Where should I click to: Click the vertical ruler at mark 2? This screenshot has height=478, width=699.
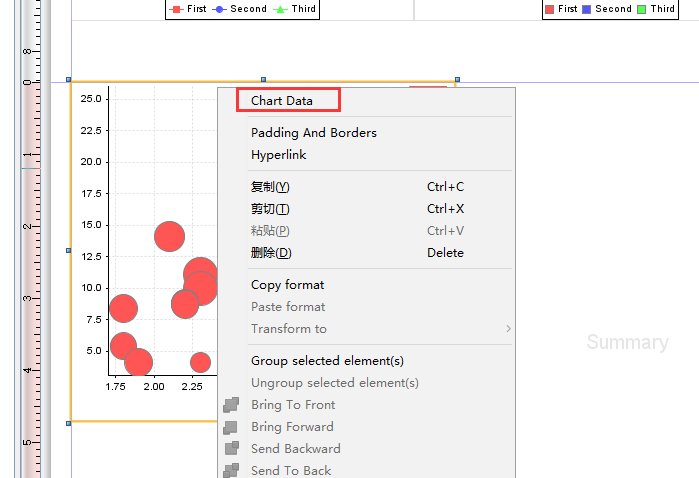(30, 227)
